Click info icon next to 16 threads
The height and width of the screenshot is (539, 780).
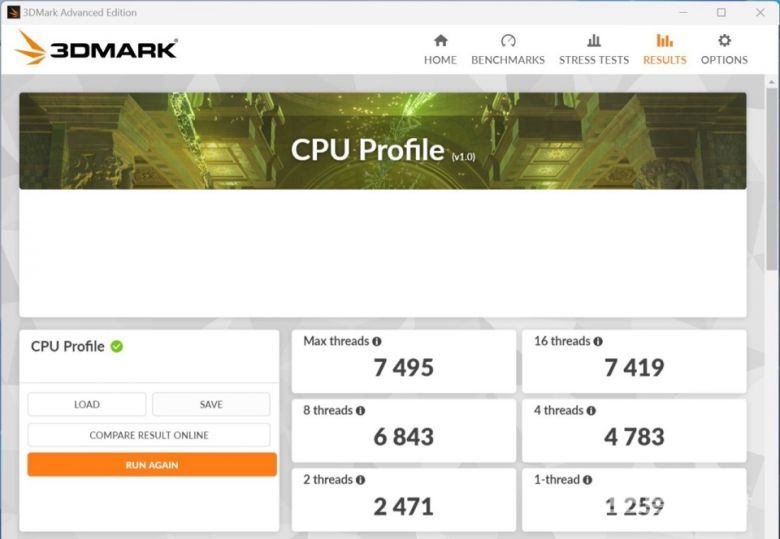(598, 342)
